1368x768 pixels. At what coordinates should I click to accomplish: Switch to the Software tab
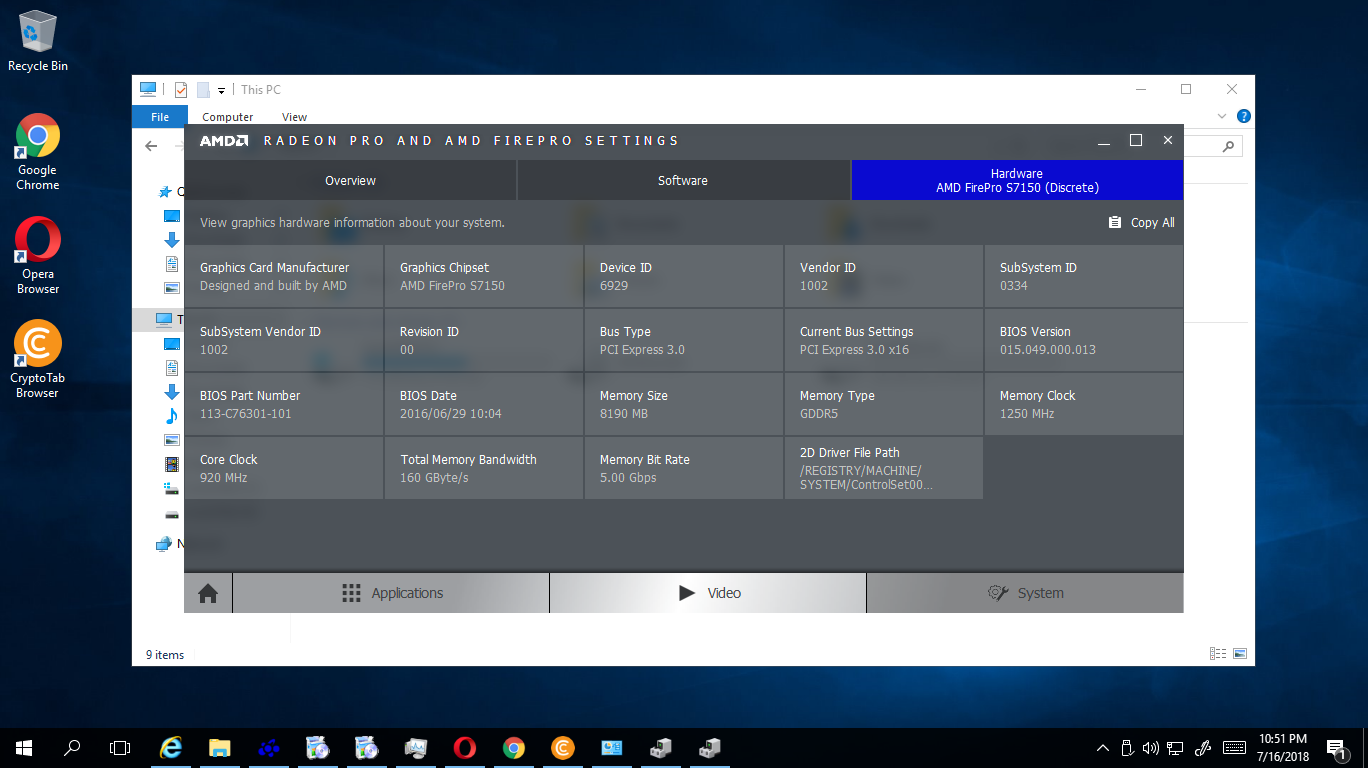tap(683, 181)
